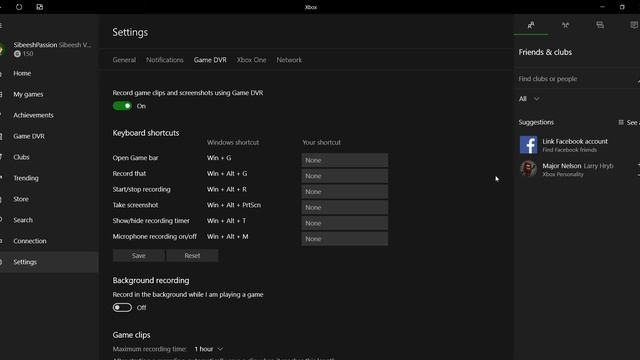Turn off Game DVR recording toggle
The image size is (640, 360).
(x=122, y=106)
